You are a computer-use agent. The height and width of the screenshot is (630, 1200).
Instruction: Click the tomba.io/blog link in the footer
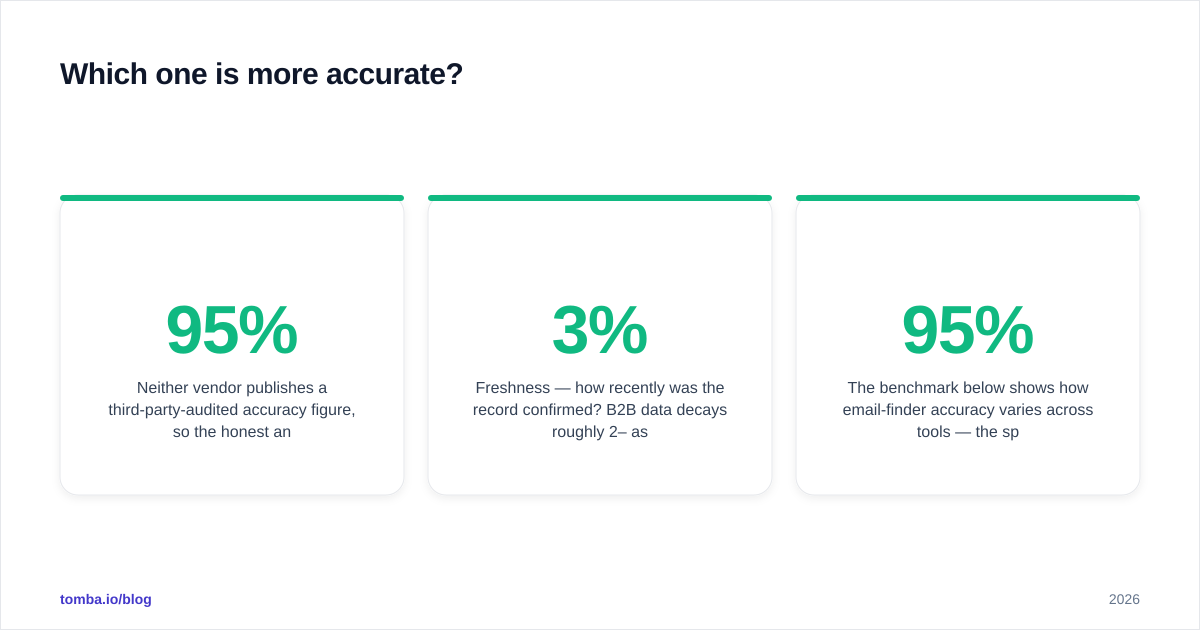coord(106,599)
